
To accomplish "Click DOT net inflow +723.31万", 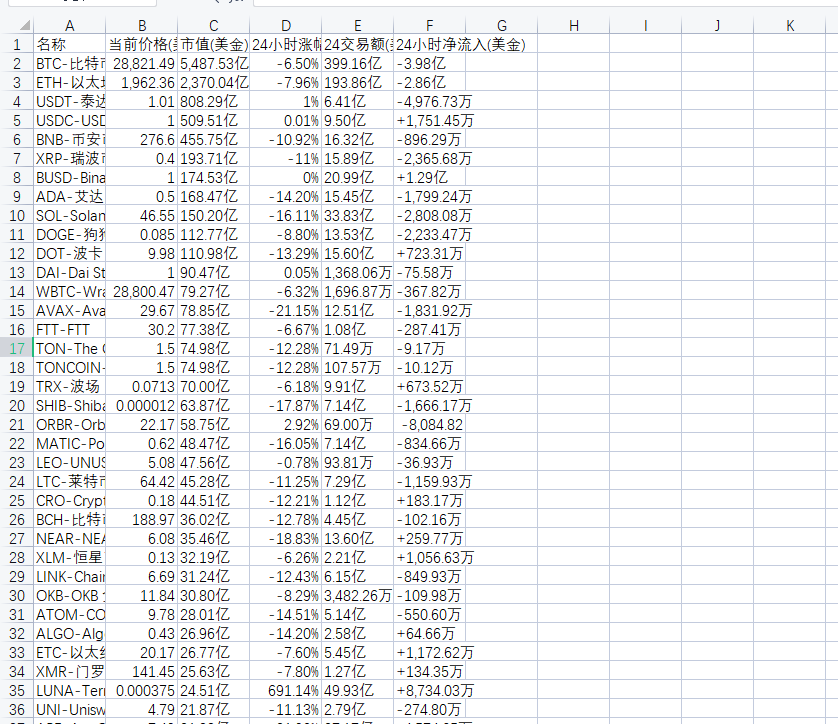I will click(430, 254).
